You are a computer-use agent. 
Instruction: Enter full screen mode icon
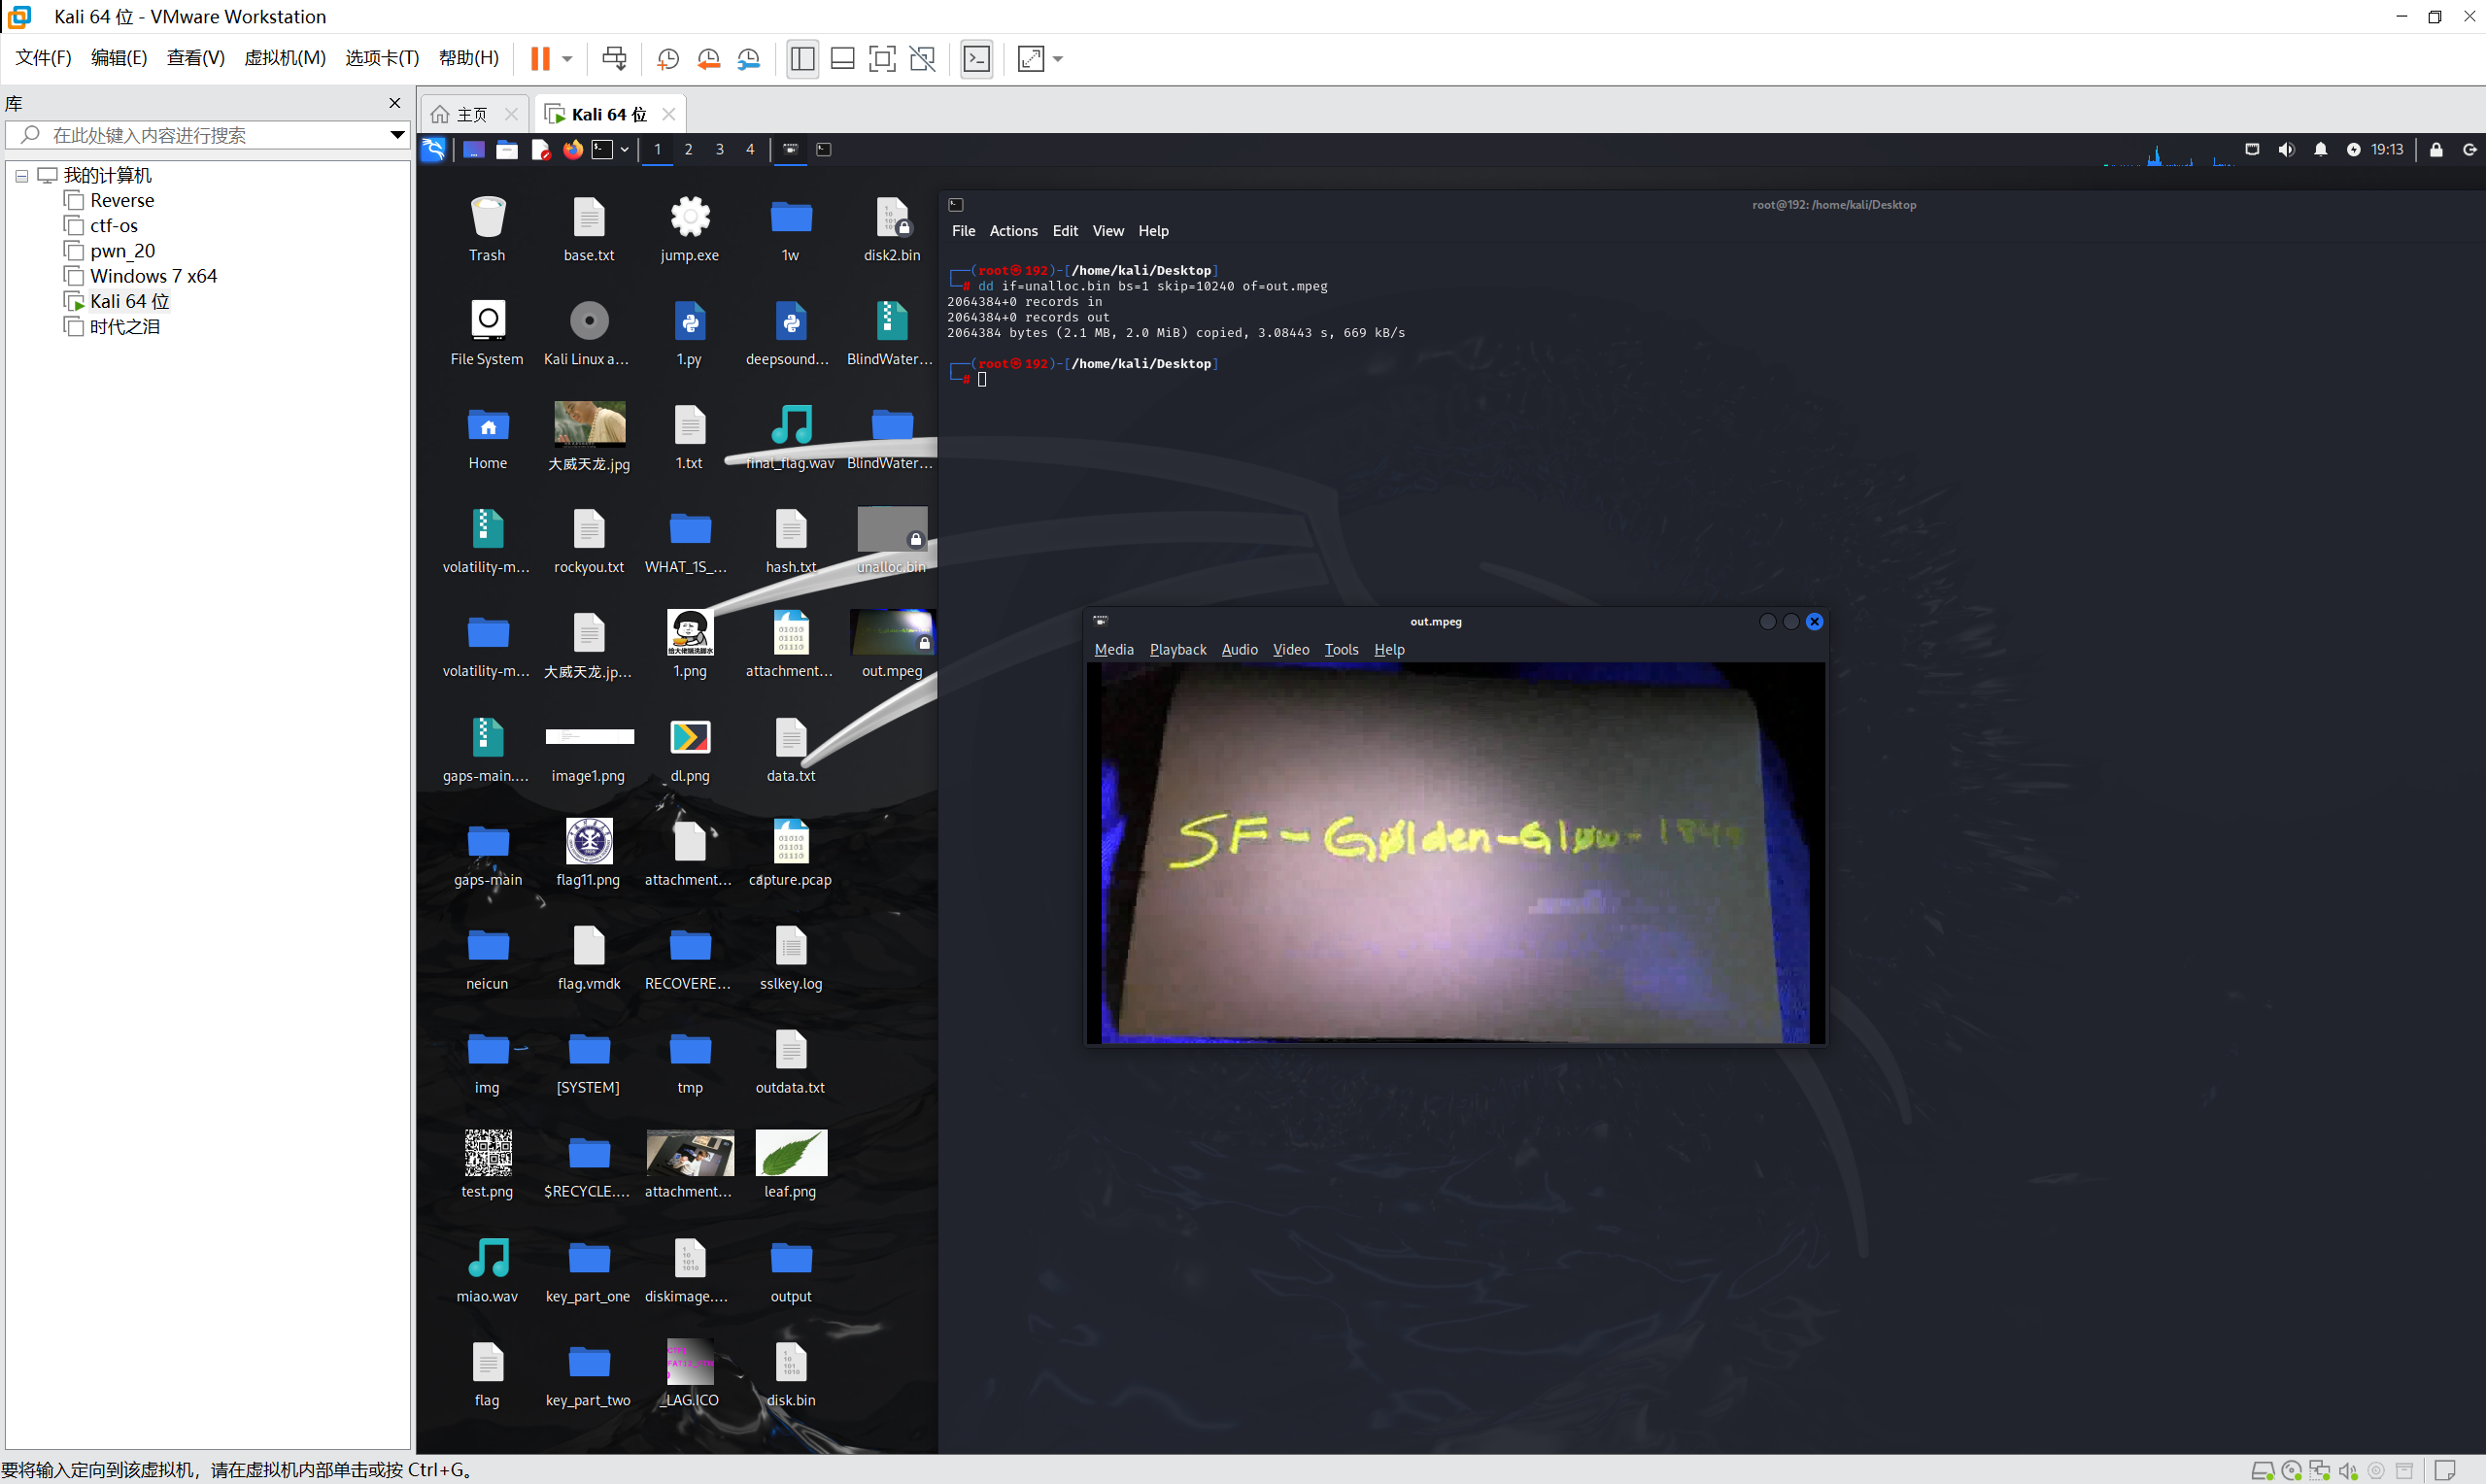click(x=882, y=59)
